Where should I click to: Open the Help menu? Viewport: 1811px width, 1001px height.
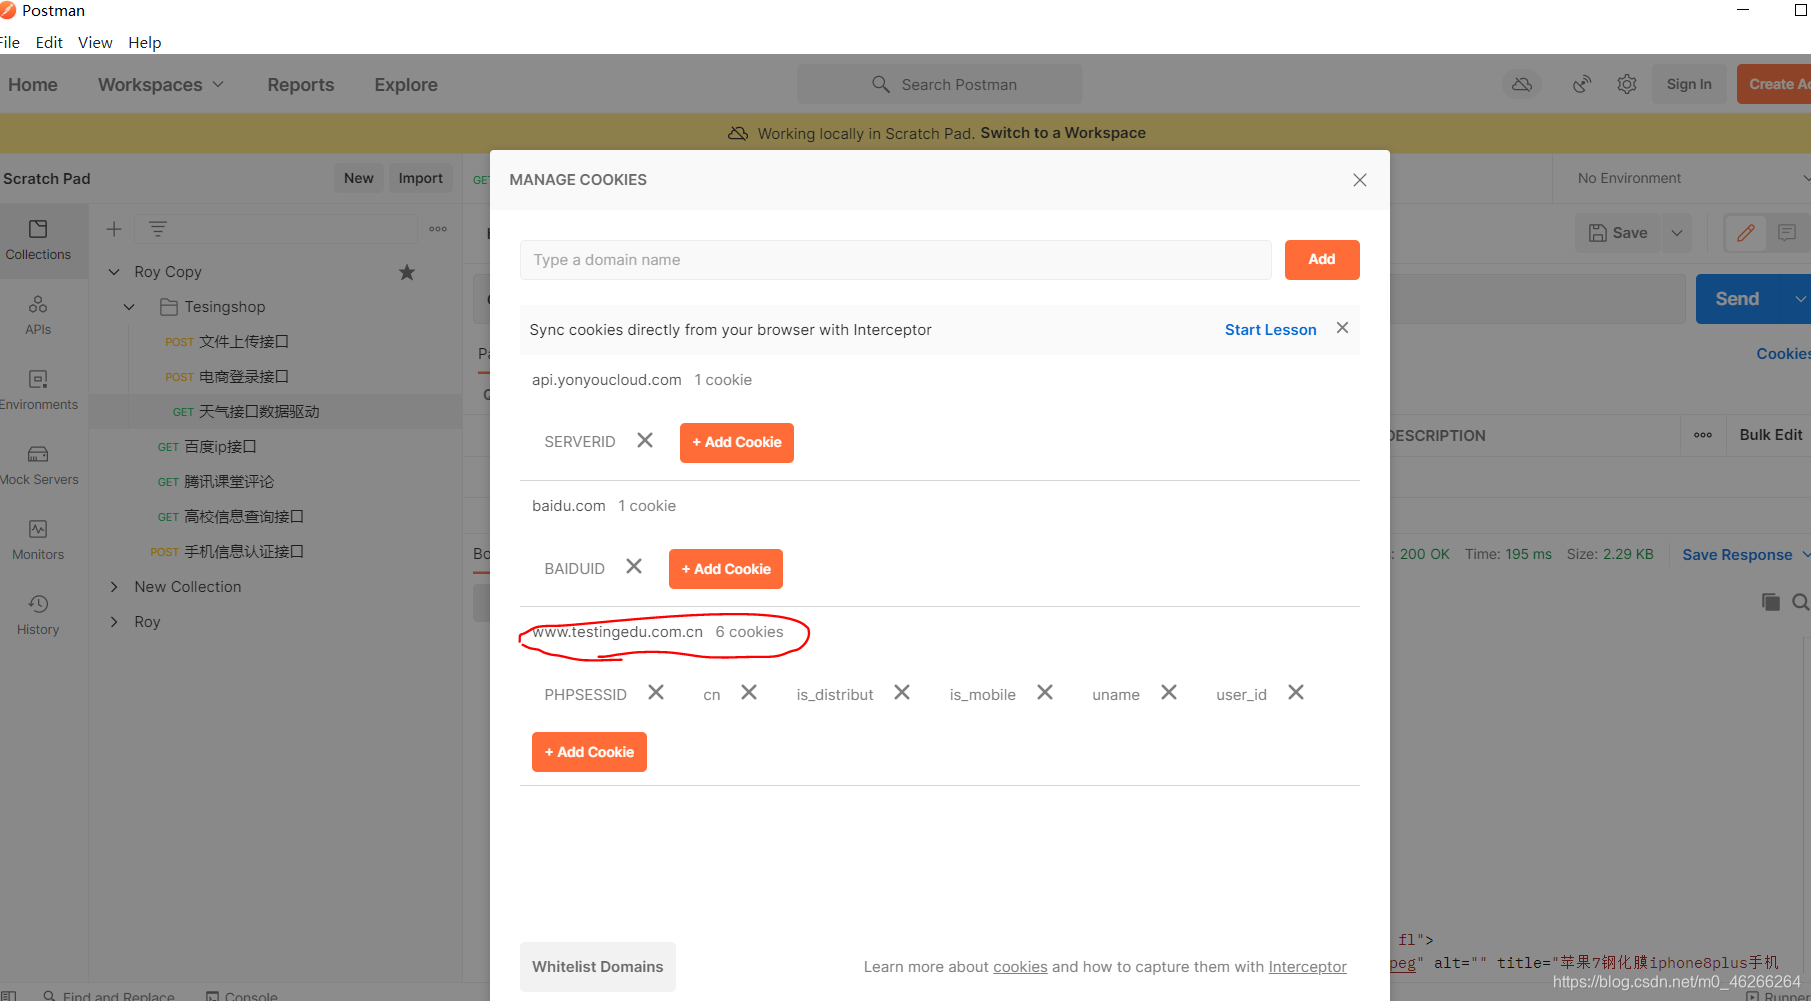[144, 42]
